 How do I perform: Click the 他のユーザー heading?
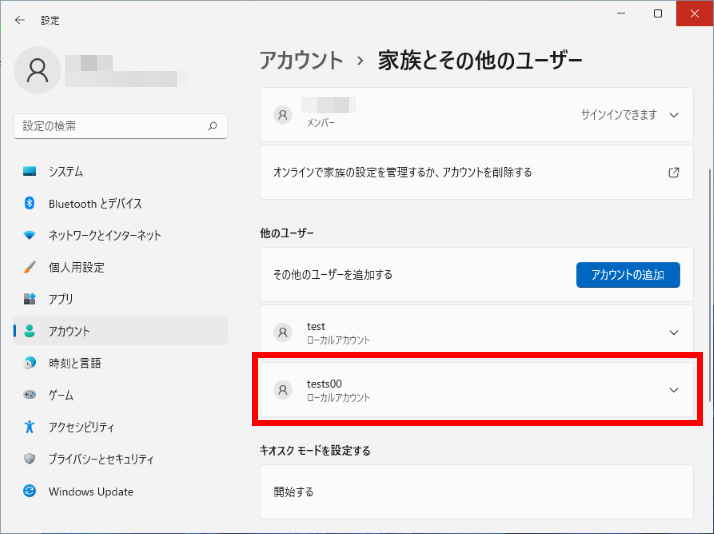point(287,233)
